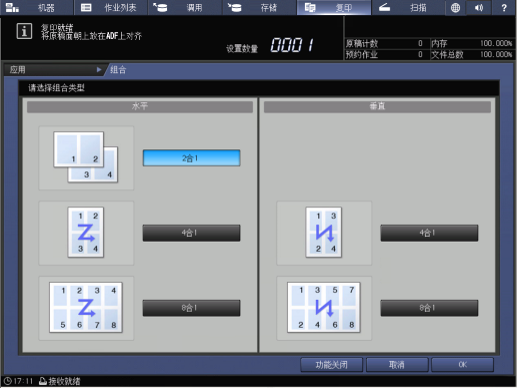Select vertical 4合1 combination
The height and width of the screenshot is (388, 517).
(429, 233)
